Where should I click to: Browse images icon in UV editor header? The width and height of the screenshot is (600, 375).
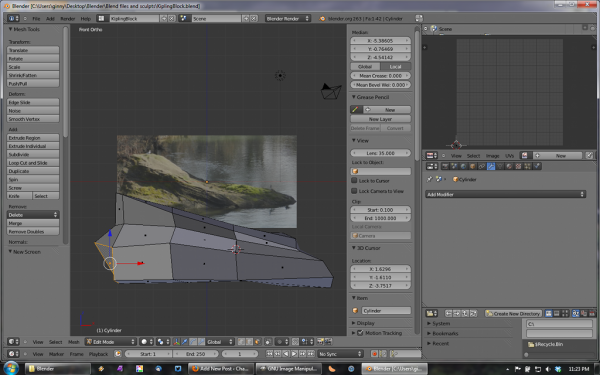pyautogui.click(x=525, y=155)
